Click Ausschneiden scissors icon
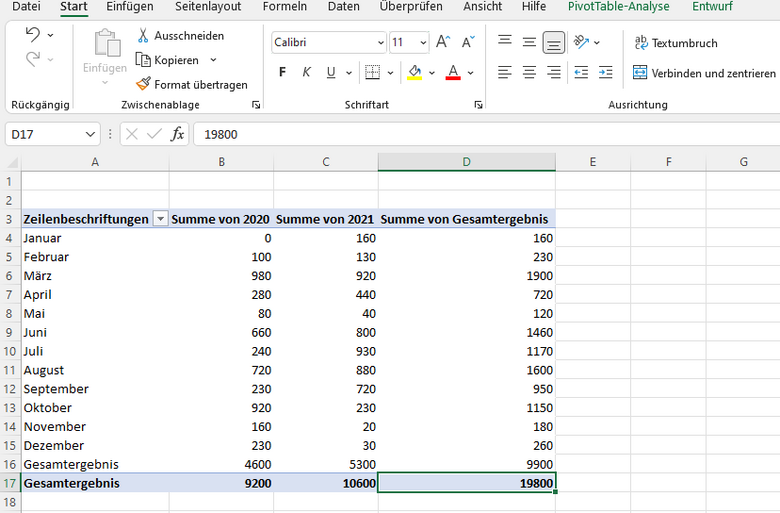Viewport: 780px width, 513px height. [144, 36]
